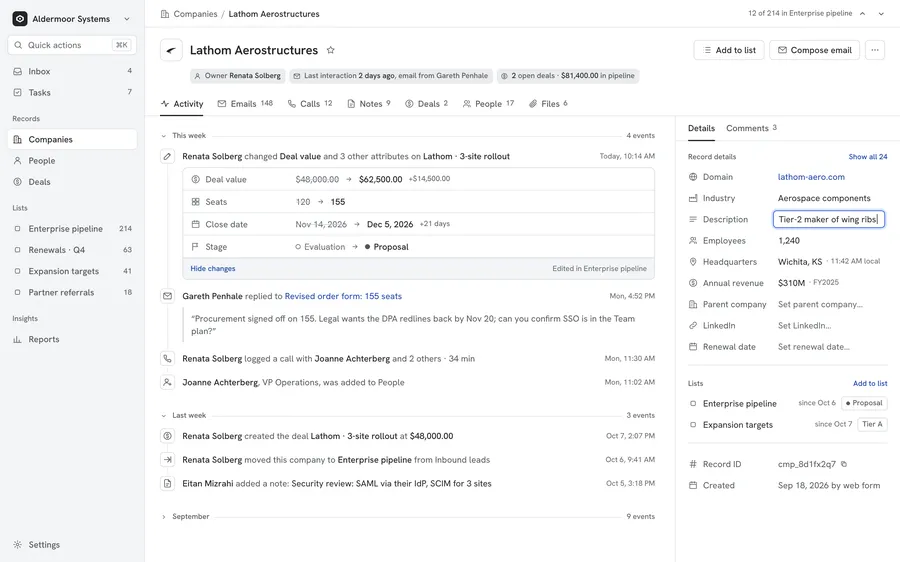Click the phone icon on logged call event

(x=167, y=358)
